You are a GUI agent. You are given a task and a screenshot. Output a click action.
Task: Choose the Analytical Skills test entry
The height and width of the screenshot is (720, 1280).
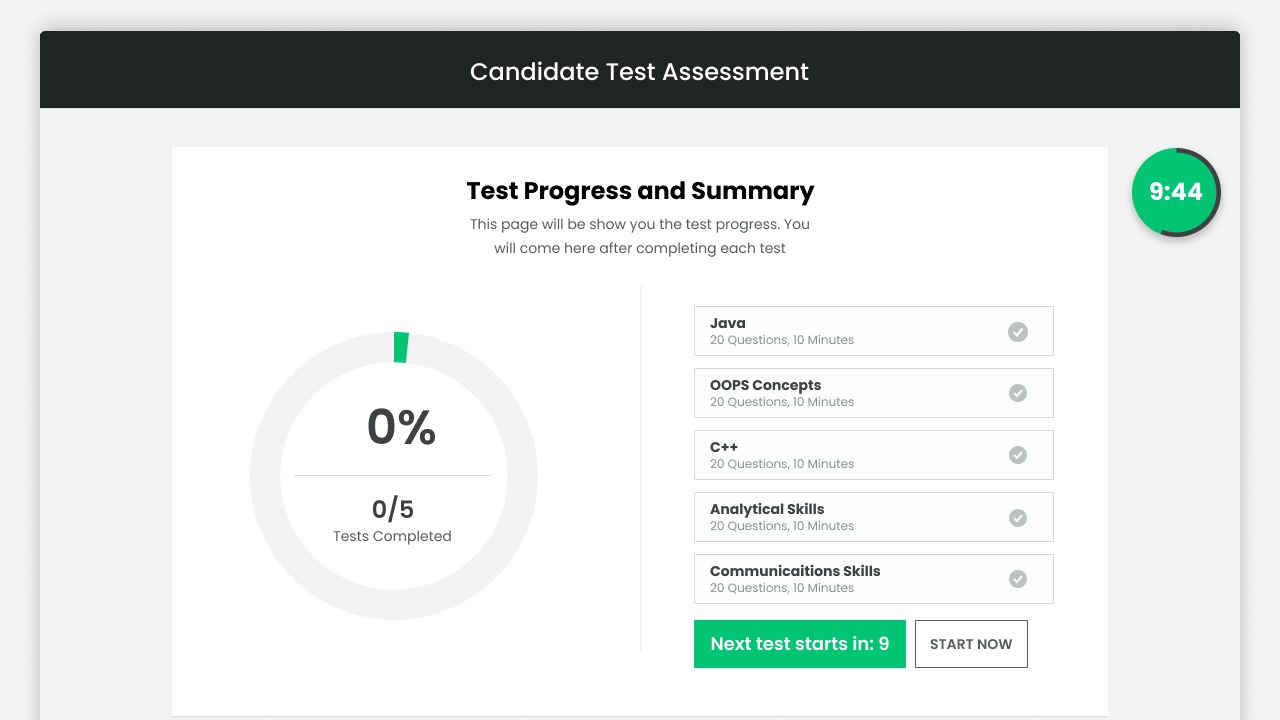click(x=874, y=517)
